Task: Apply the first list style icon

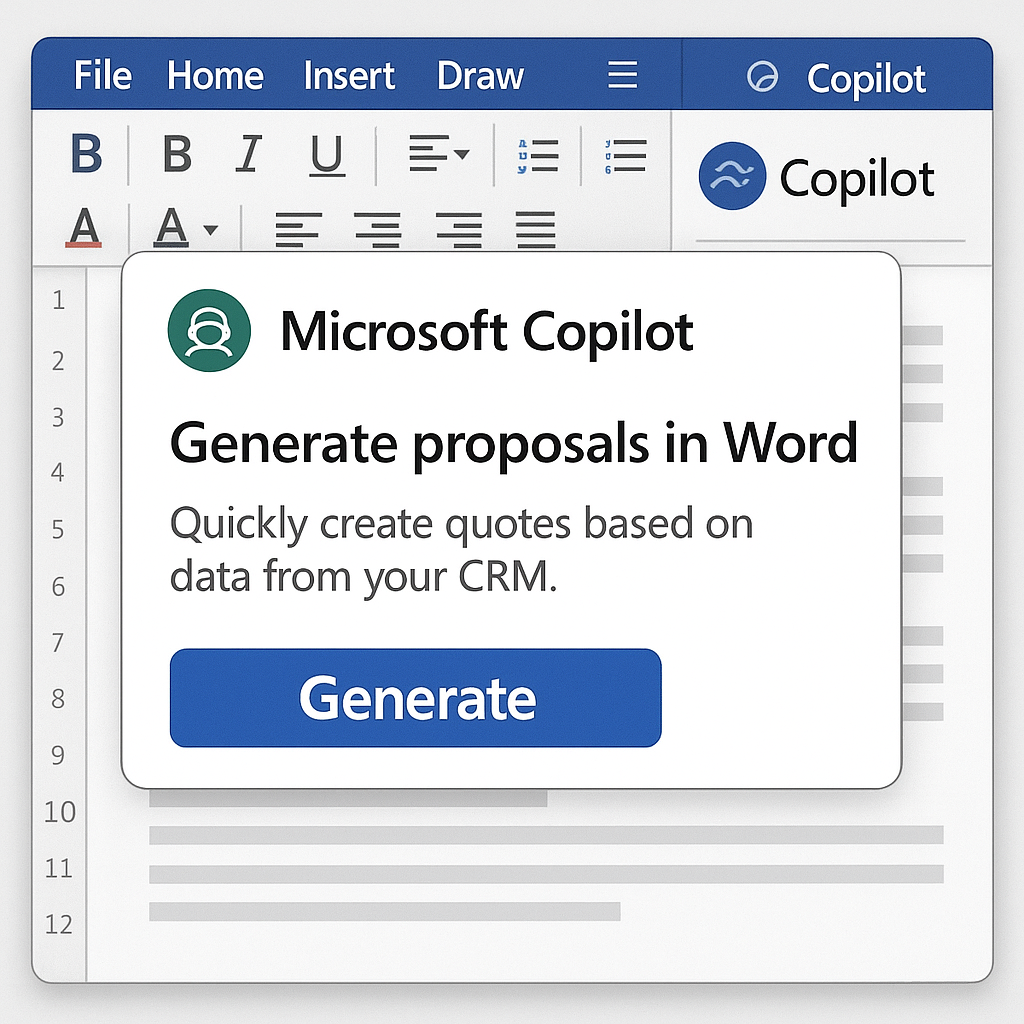Action: (x=537, y=156)
